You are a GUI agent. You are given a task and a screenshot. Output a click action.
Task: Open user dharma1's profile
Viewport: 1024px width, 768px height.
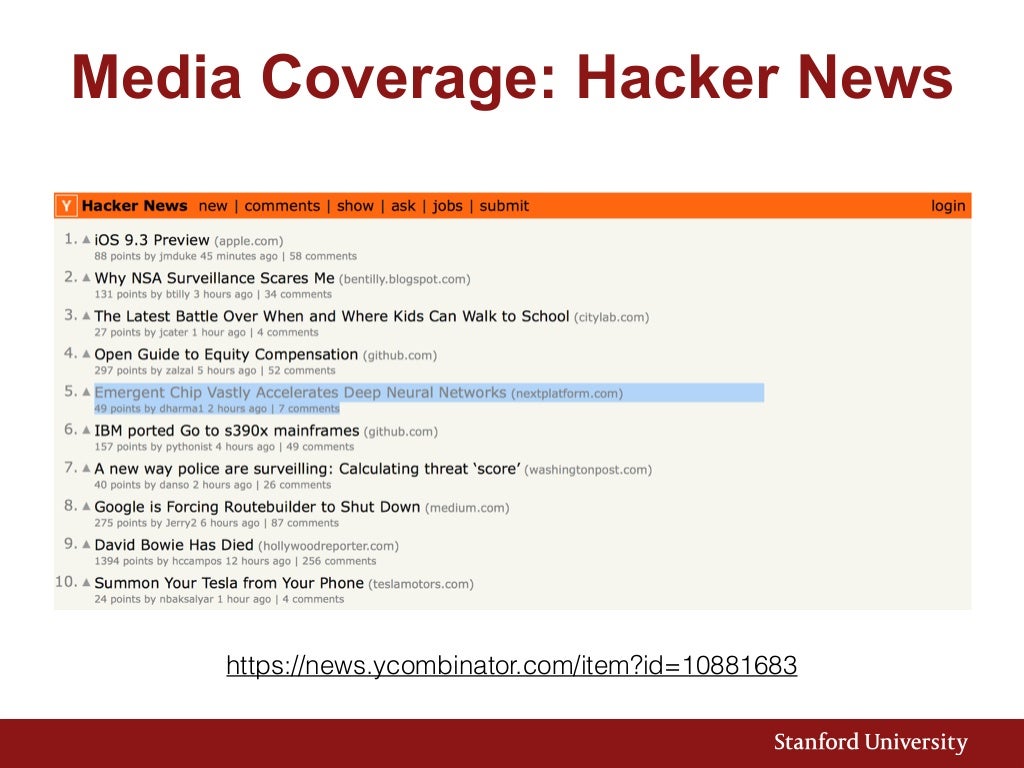[x=182, y=409]
